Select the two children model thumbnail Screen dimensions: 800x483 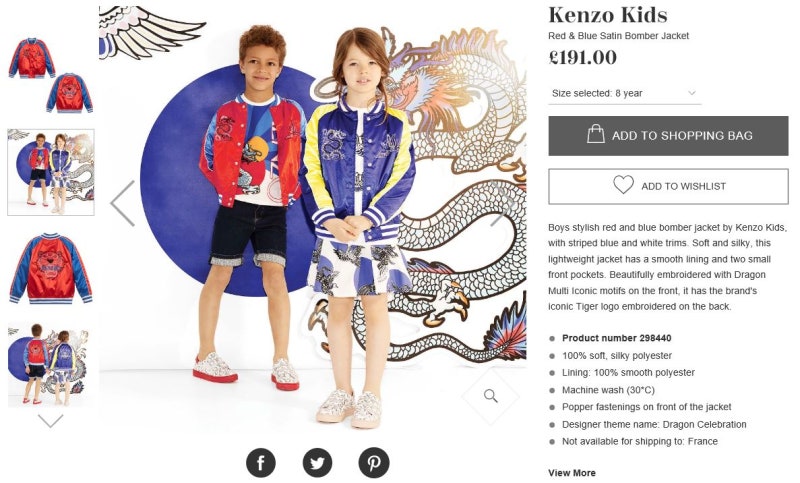click(51, 172)
